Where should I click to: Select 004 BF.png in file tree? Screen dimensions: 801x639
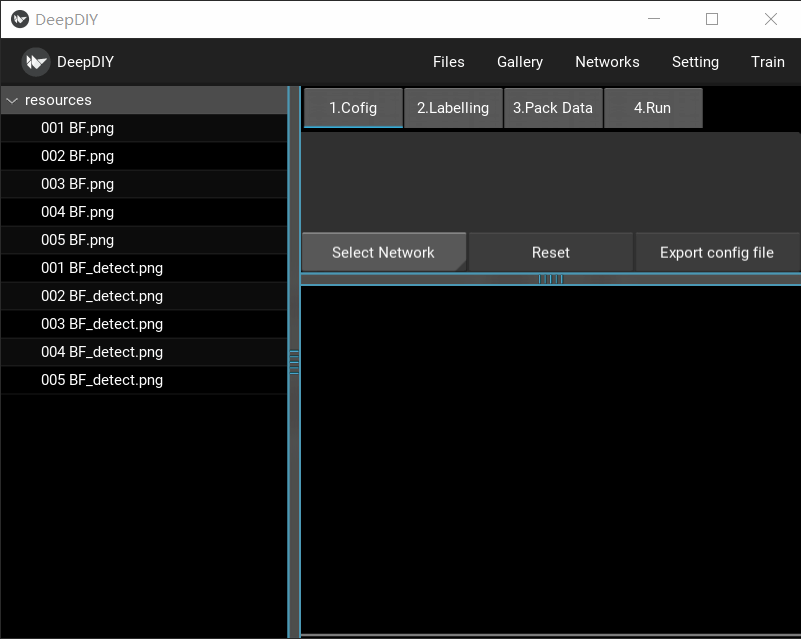click(144, 212)
